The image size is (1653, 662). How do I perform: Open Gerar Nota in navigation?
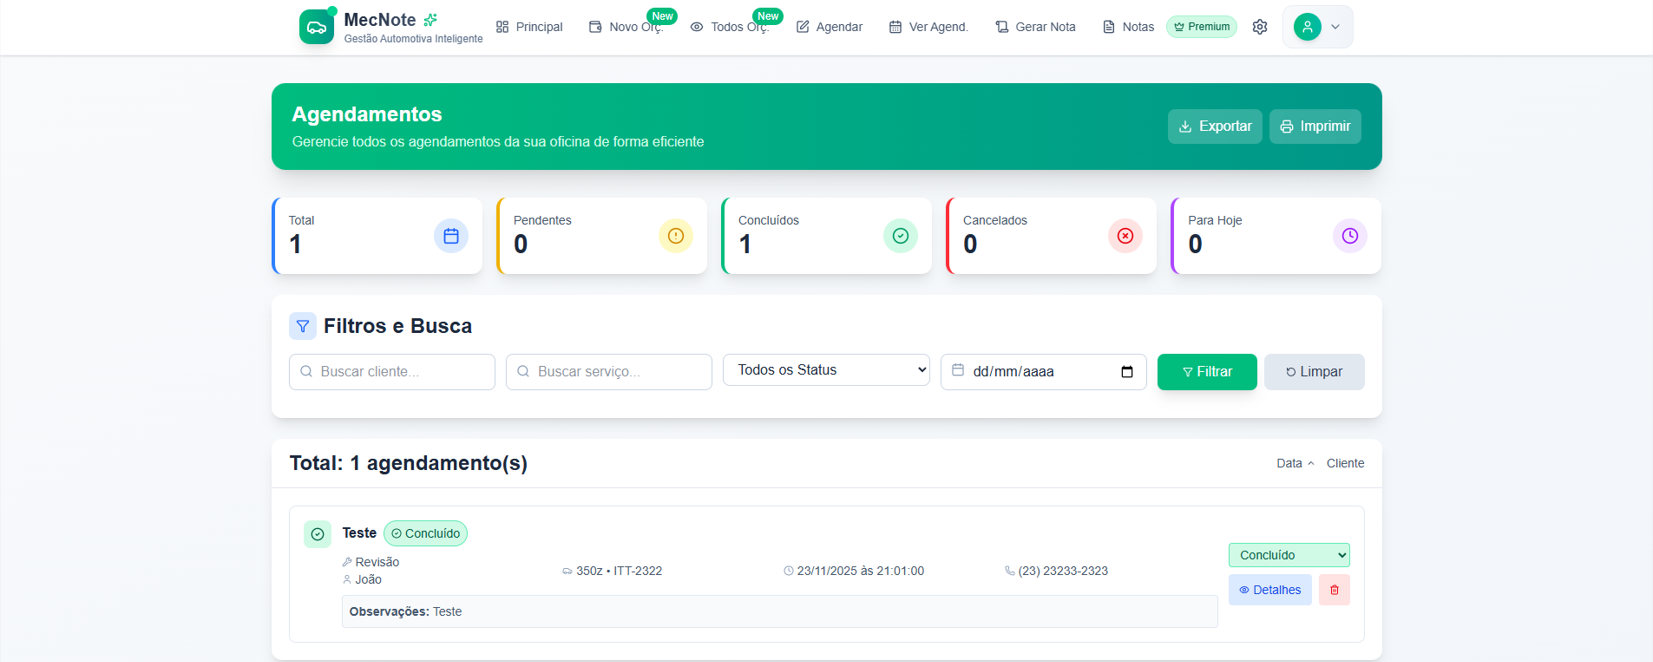1035,27
